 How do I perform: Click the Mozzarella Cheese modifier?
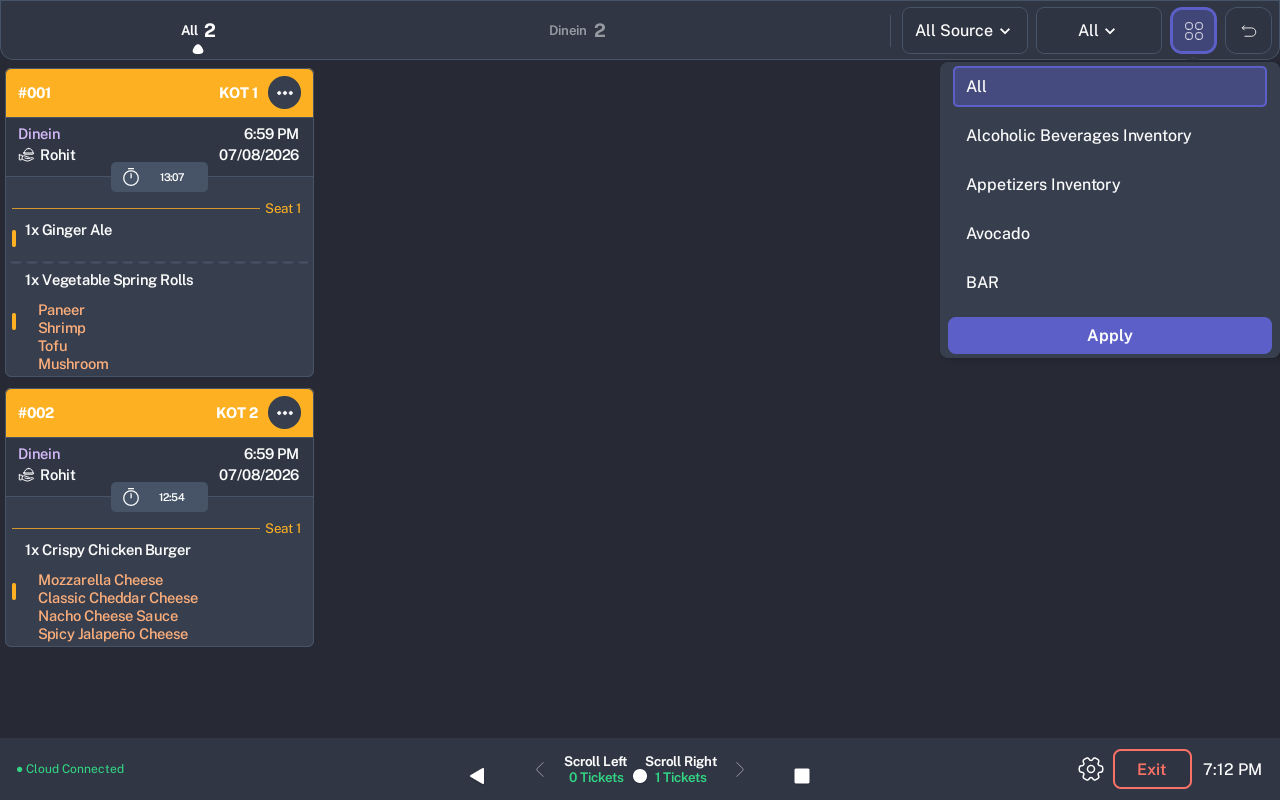pyautogui.click(x=101, y=580)
